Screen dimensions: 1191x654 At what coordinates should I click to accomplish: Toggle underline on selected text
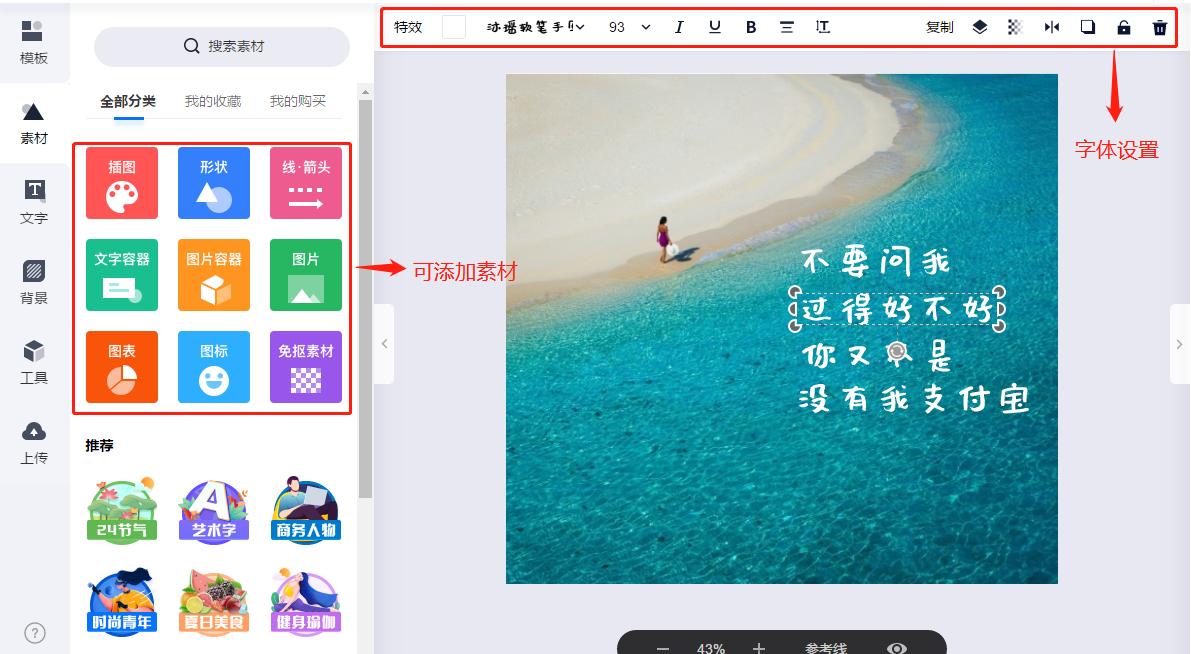[x=715, y=27]
